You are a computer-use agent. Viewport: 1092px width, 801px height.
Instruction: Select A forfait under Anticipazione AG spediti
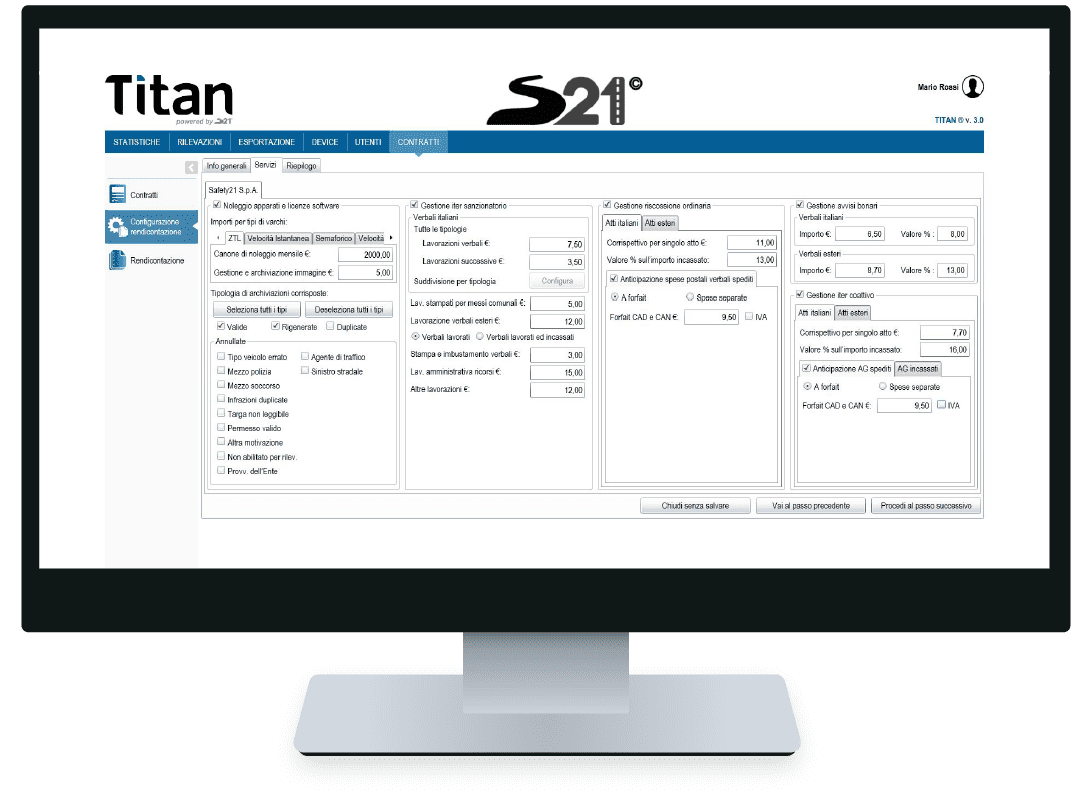tap(807, 386)
